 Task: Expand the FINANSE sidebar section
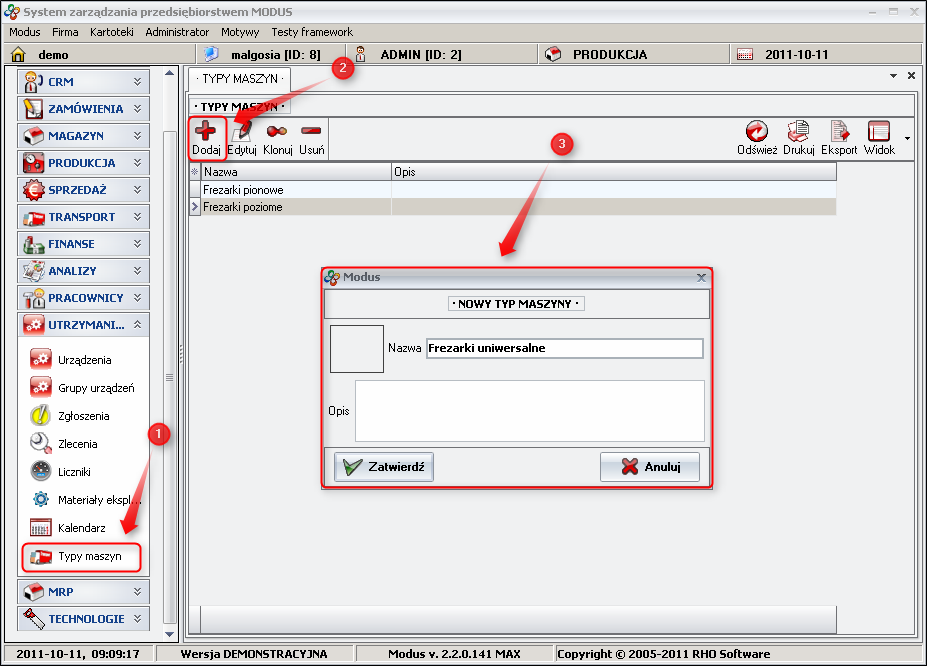tap(83, 243)
